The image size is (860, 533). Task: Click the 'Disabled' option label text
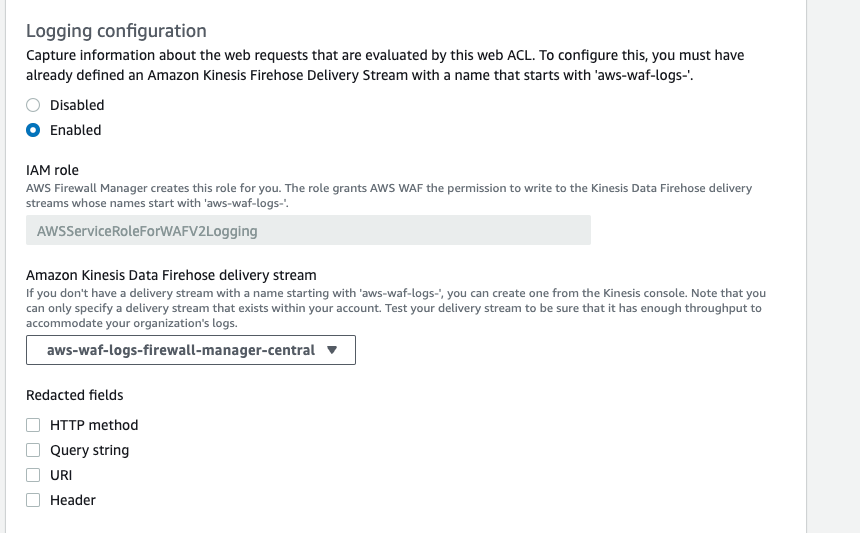pyautogui.click(x=77, y=105)
